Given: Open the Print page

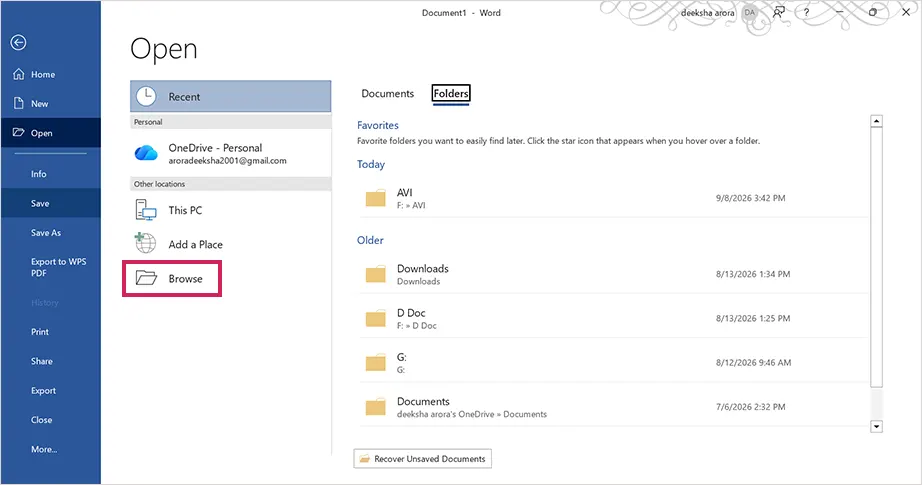Looking at the screenshot, I should [x=50, y=332].
